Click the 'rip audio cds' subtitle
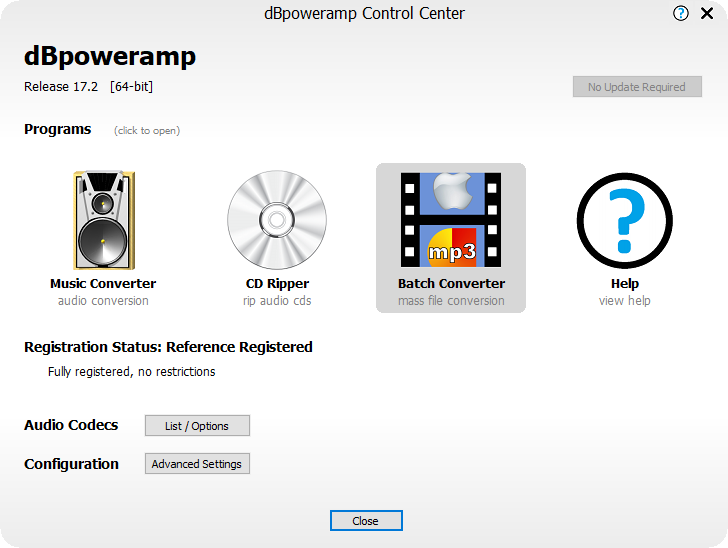The image size is (728, 548). tap(277, 301)
